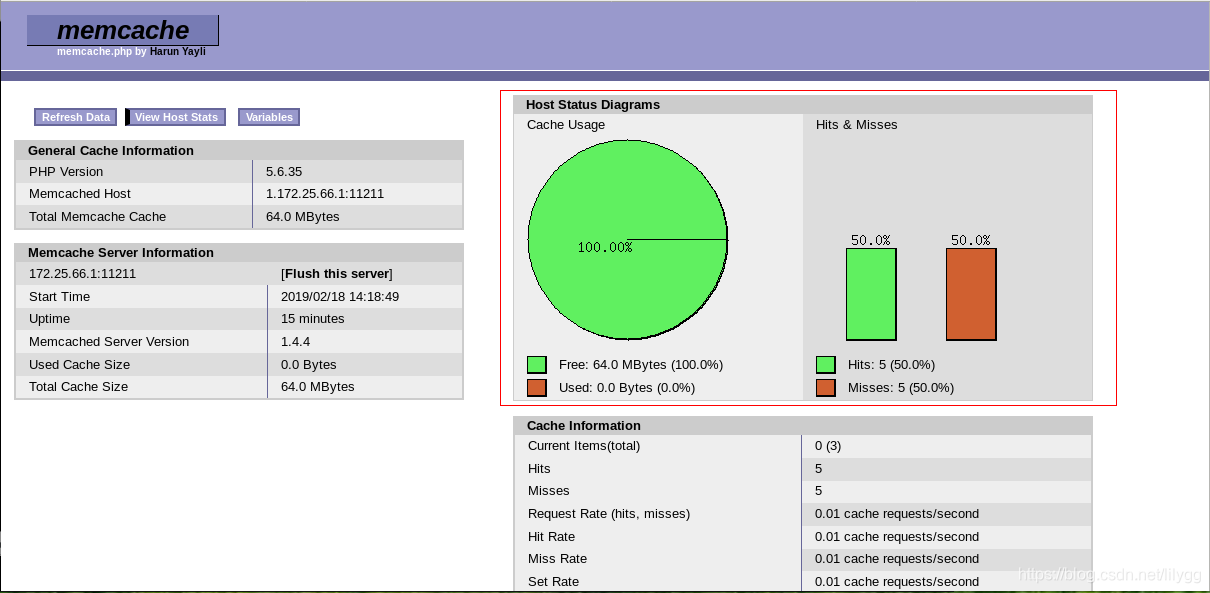Select server address 172.25.66.1:11211
The height and width of the screenshot is (593, 1210).
82,274
